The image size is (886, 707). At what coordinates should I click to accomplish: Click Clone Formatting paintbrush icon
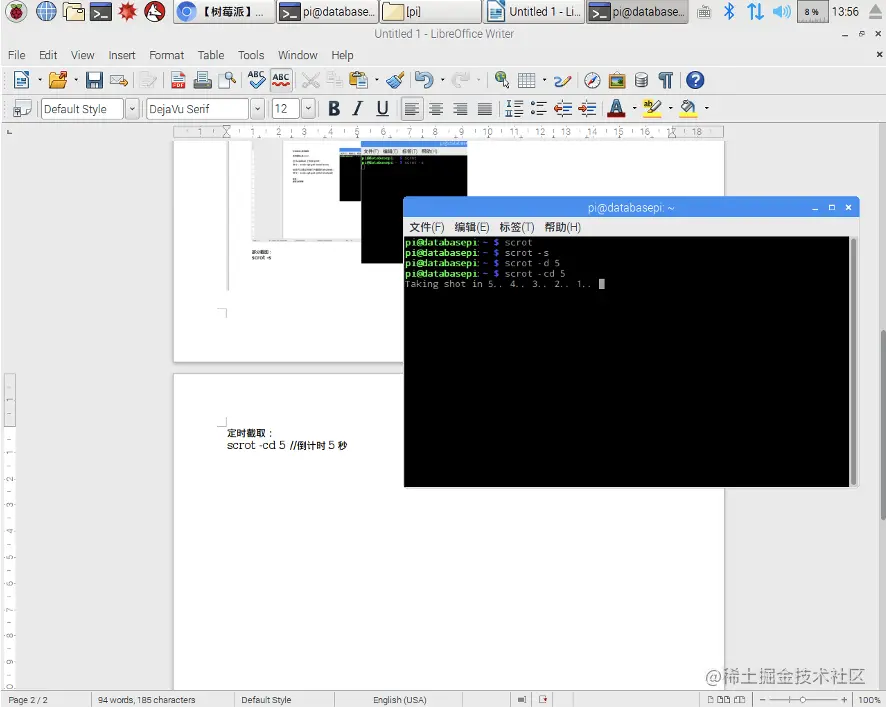tap(395, 80)
